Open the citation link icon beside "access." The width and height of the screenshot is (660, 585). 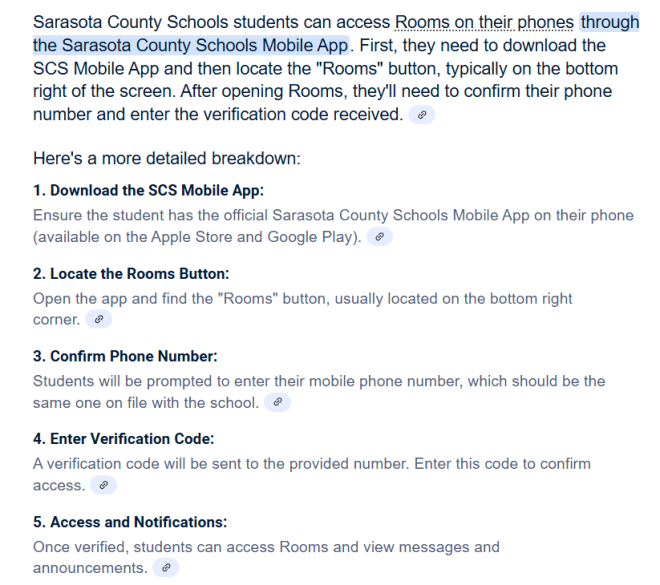(x=103, y=485)
